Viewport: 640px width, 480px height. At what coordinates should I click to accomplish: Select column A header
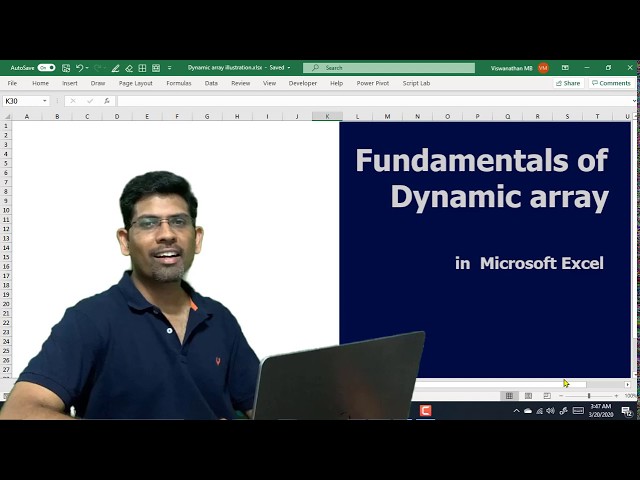click(27, 117)
